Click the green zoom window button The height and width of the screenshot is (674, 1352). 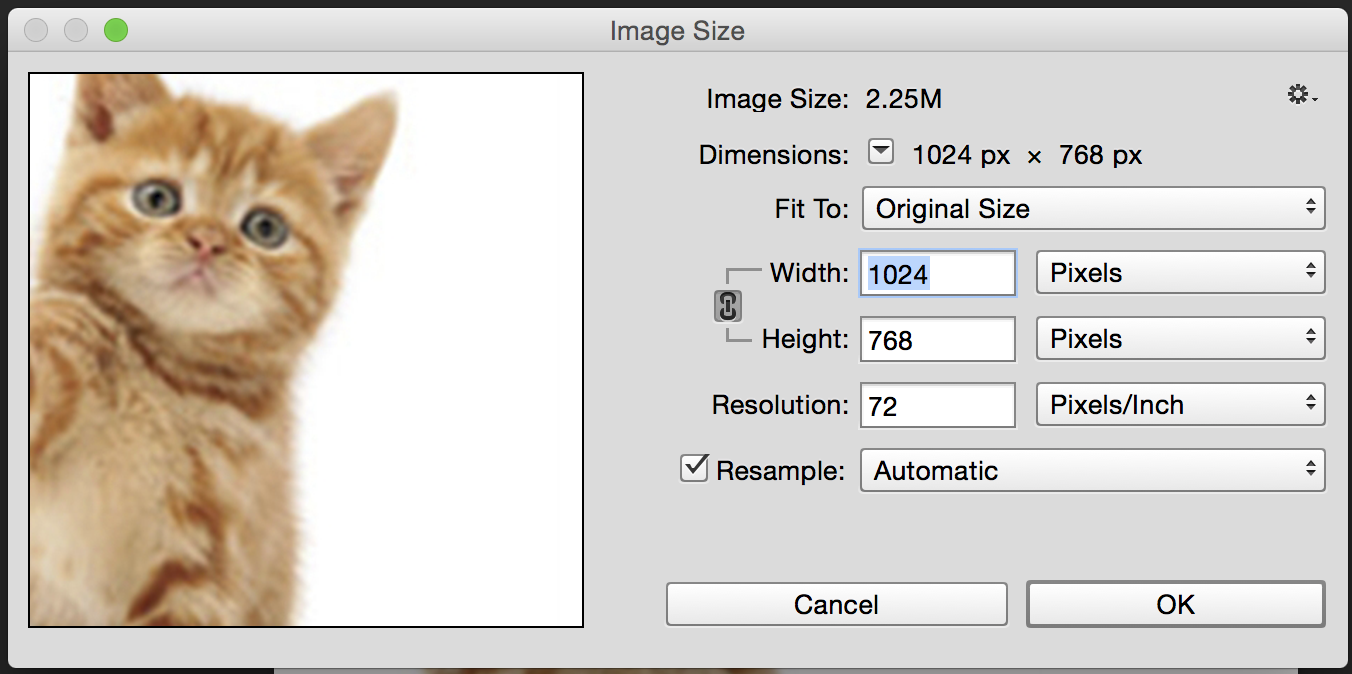pos(116,31)
